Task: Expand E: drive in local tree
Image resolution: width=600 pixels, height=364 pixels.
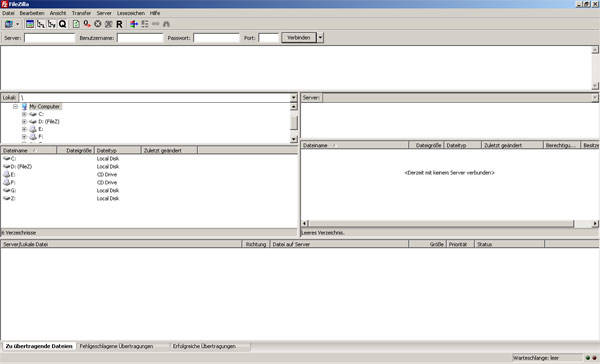Action: pyautogui.click(x=24, y=129)
